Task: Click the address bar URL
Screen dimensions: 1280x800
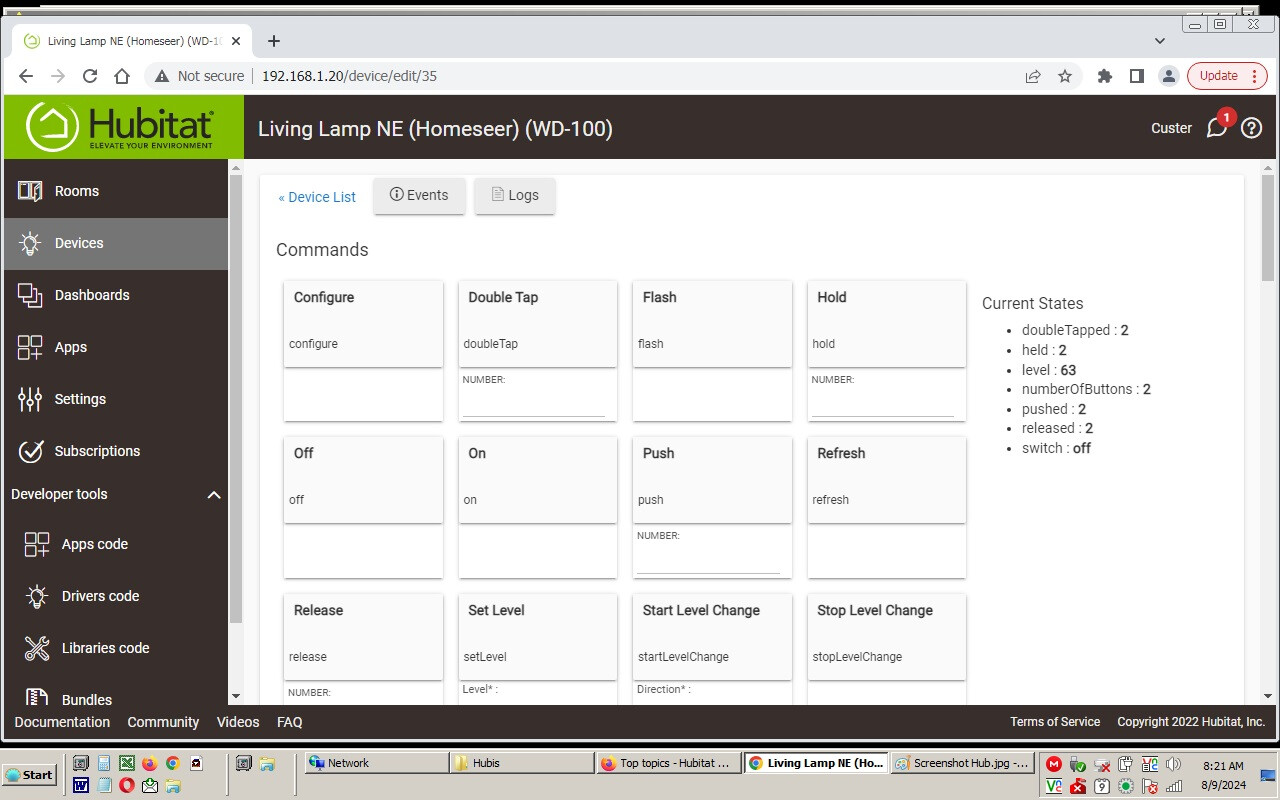Action: point(349,76)
